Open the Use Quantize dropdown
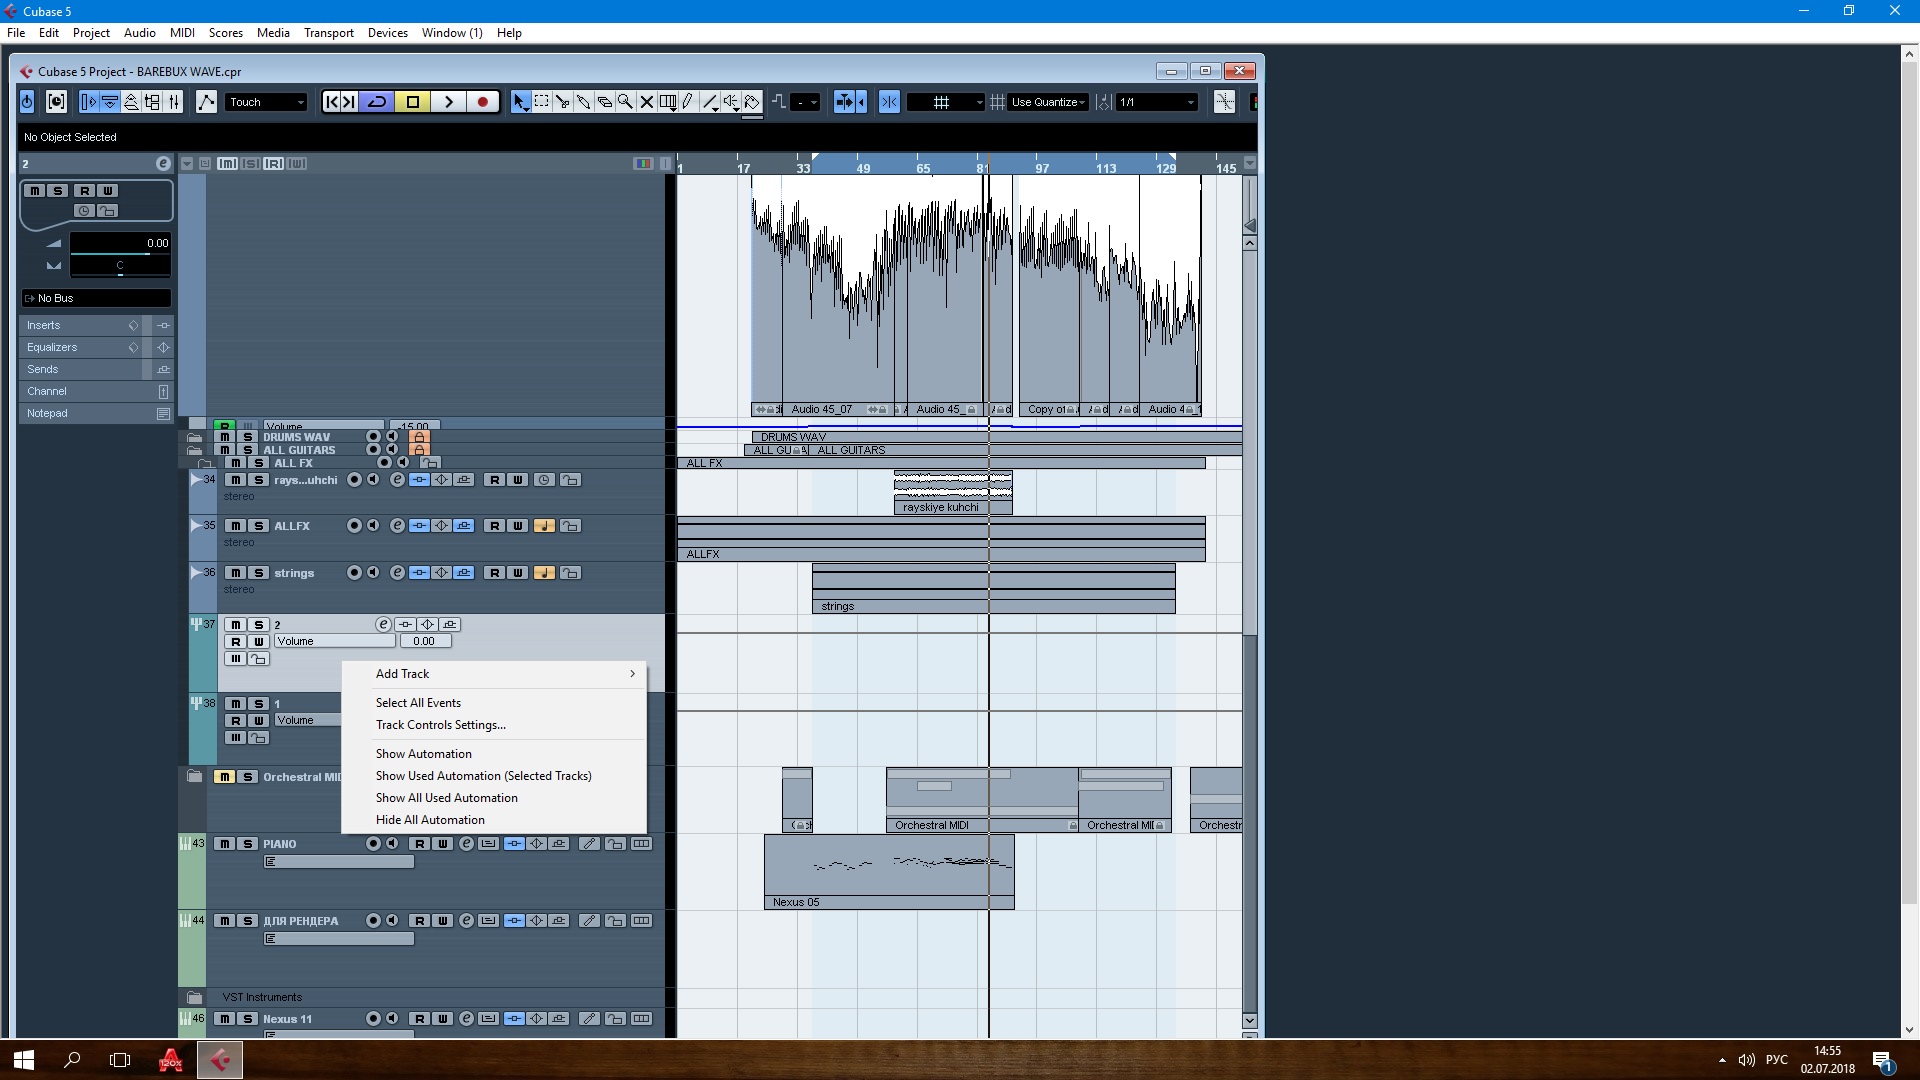The width and height of the screenshot is (1920, 1080). [1048, 102]
